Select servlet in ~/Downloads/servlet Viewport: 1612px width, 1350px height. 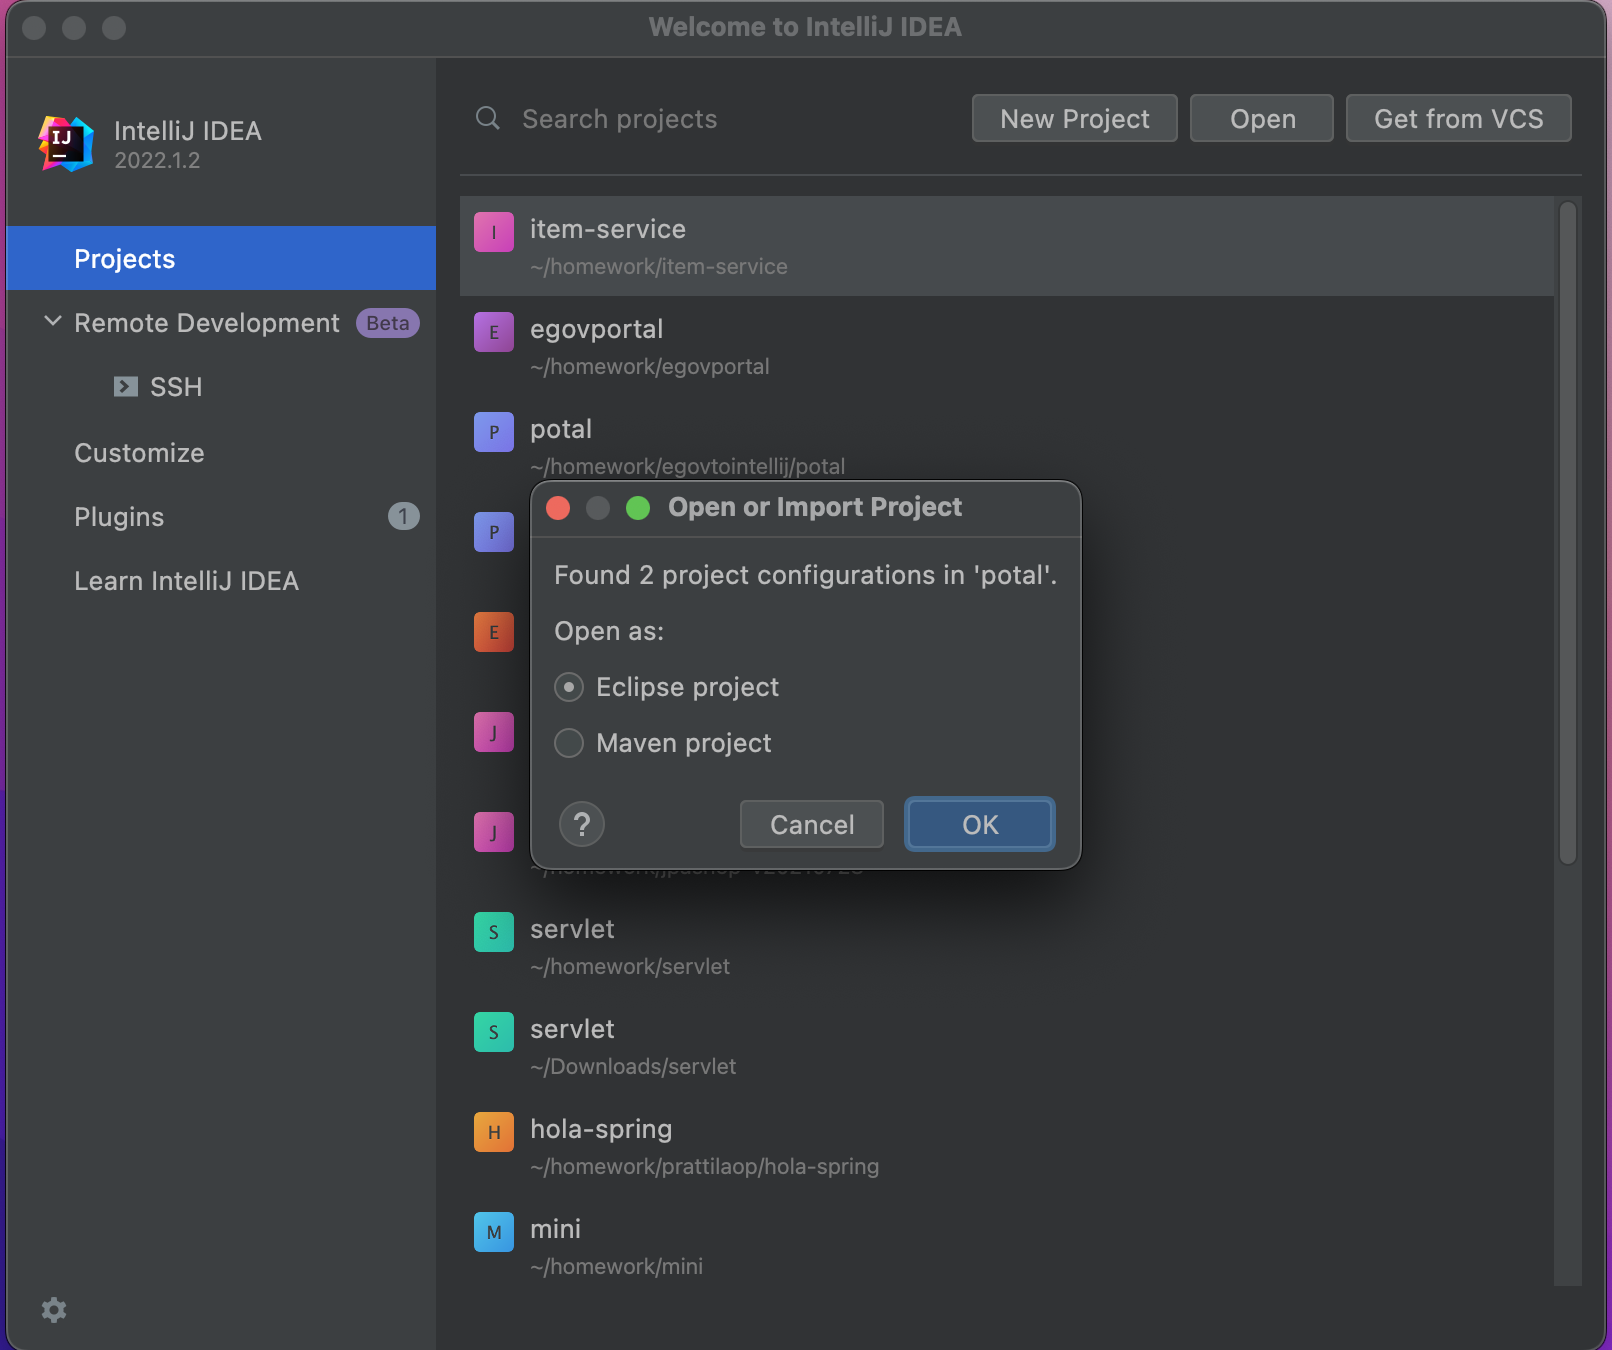pyautogui.click(x=572, y=1029)
